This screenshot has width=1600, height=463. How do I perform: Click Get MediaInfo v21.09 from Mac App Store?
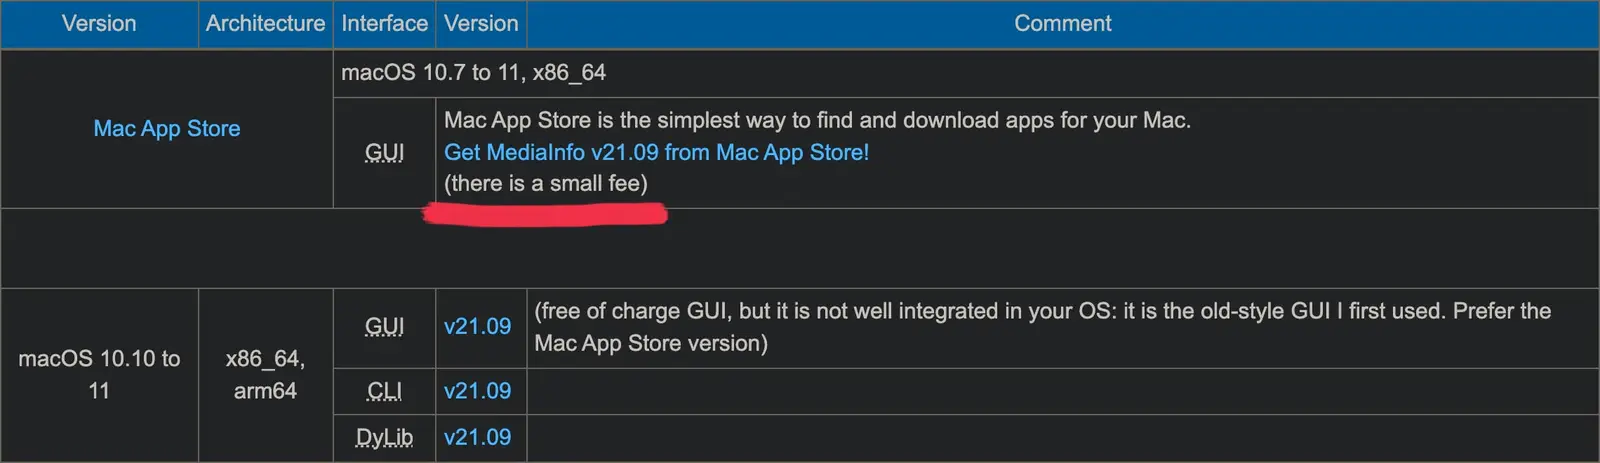656,152
